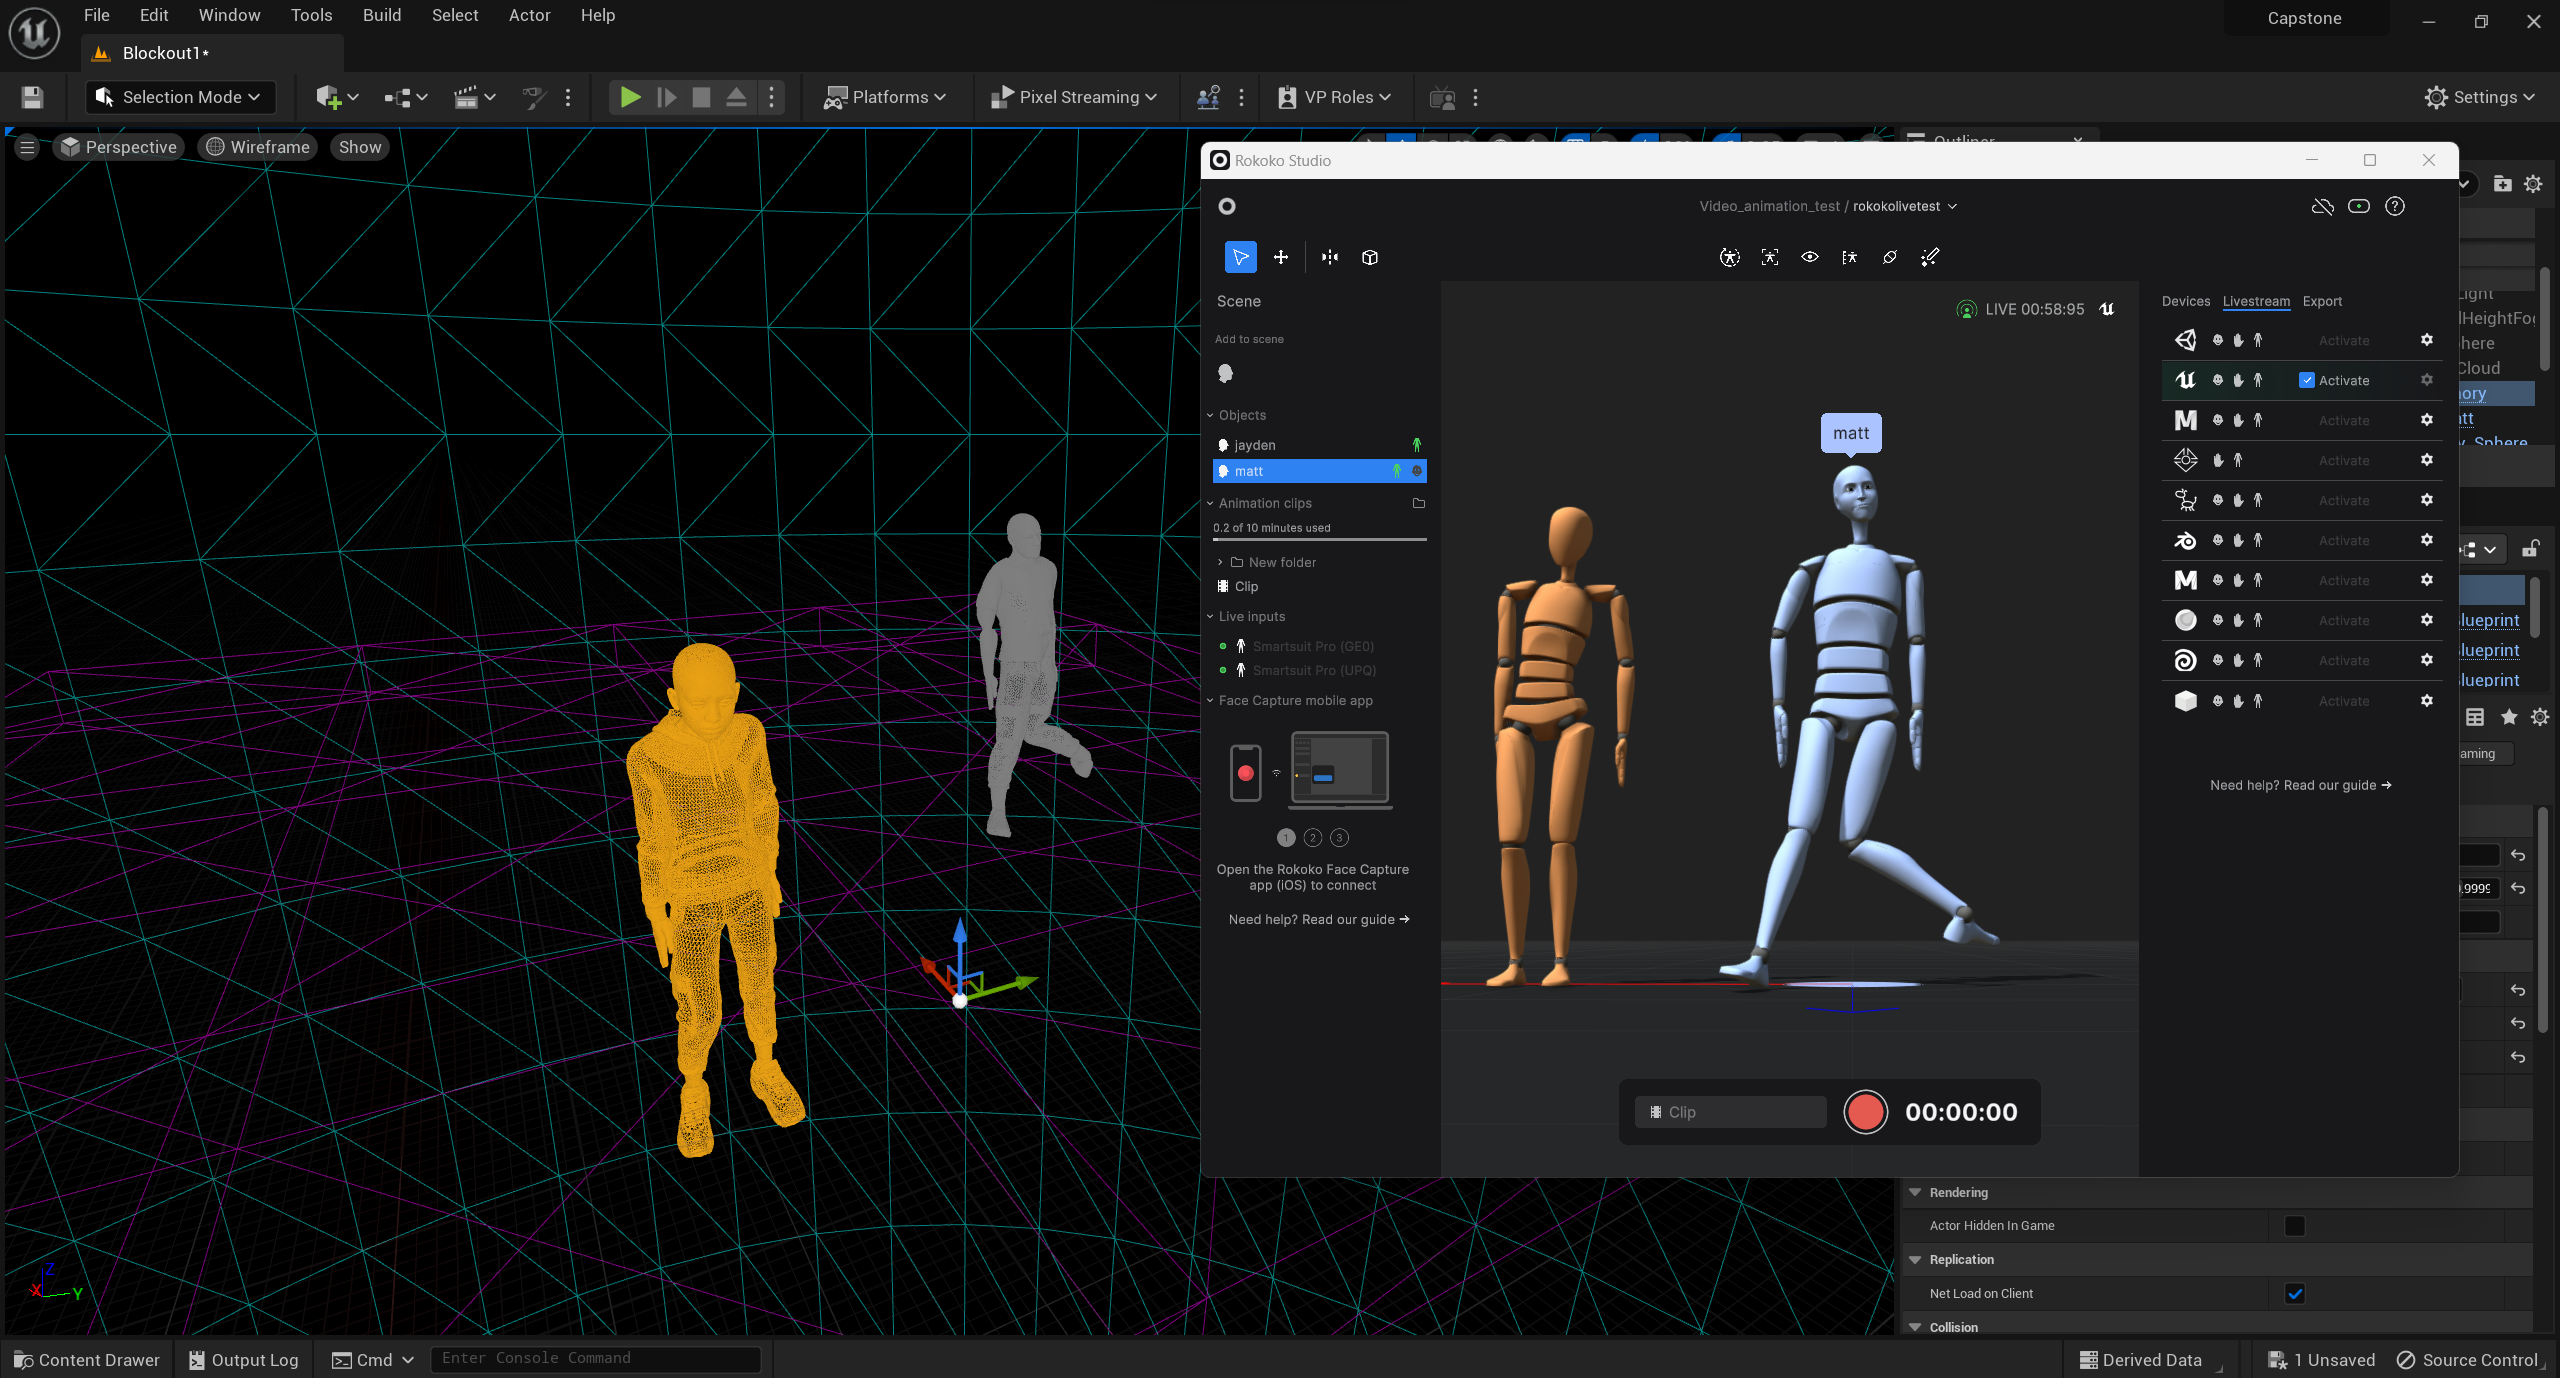Click the Rokoko link/unlink tool icon
Screen dimensions: 2560x1378
coord(1890,257)
